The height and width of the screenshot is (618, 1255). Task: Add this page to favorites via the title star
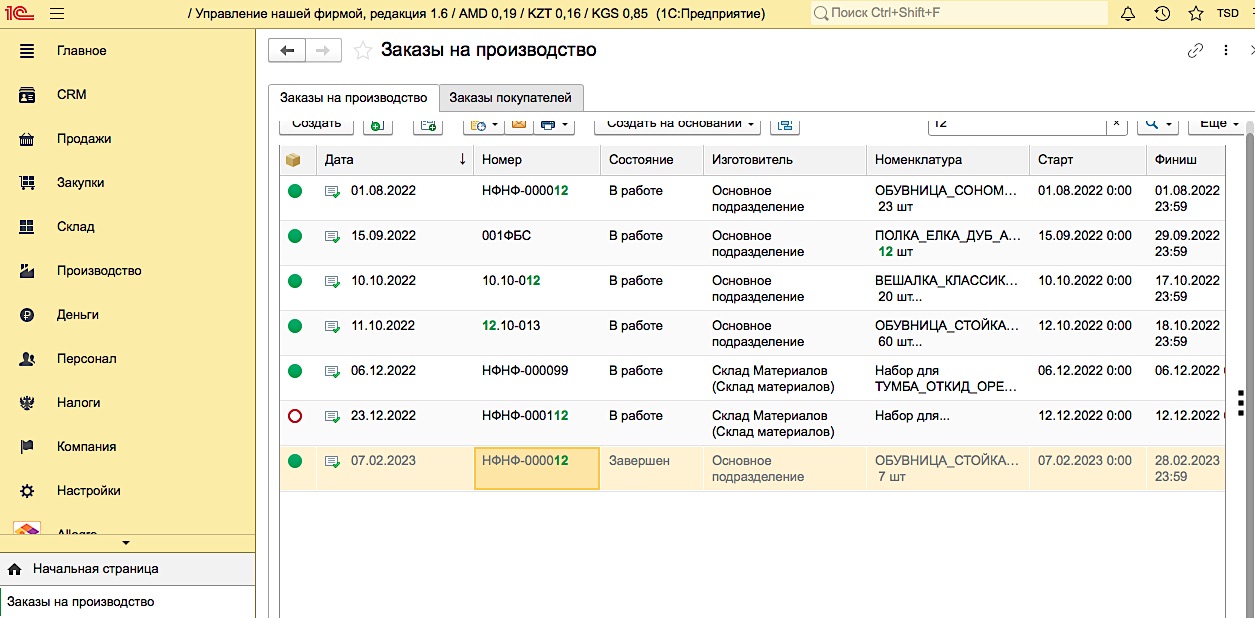[x=363, y=51]
